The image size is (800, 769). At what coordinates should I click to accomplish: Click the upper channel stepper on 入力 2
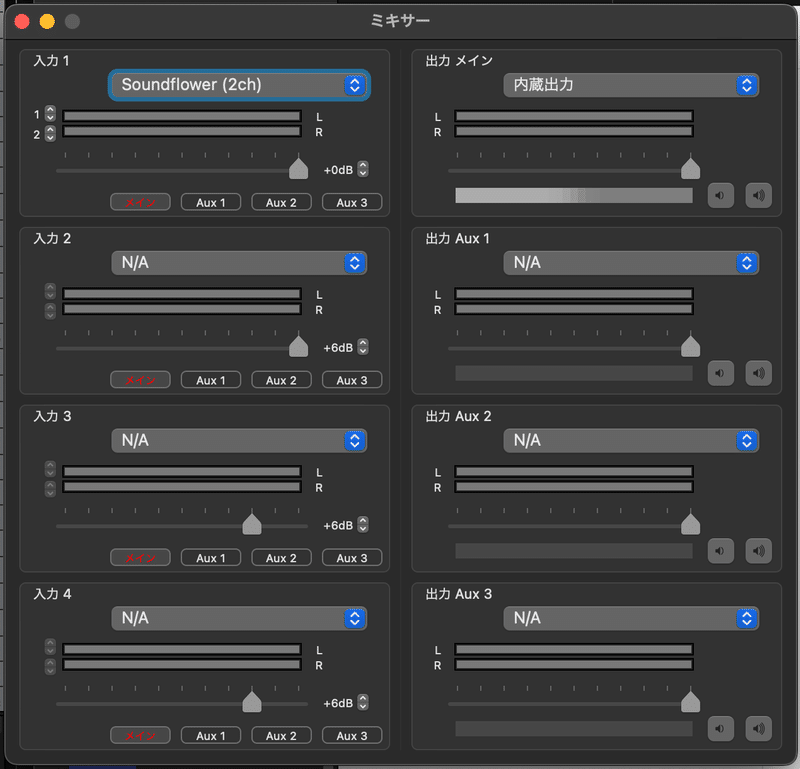click(x=50, y=291)
